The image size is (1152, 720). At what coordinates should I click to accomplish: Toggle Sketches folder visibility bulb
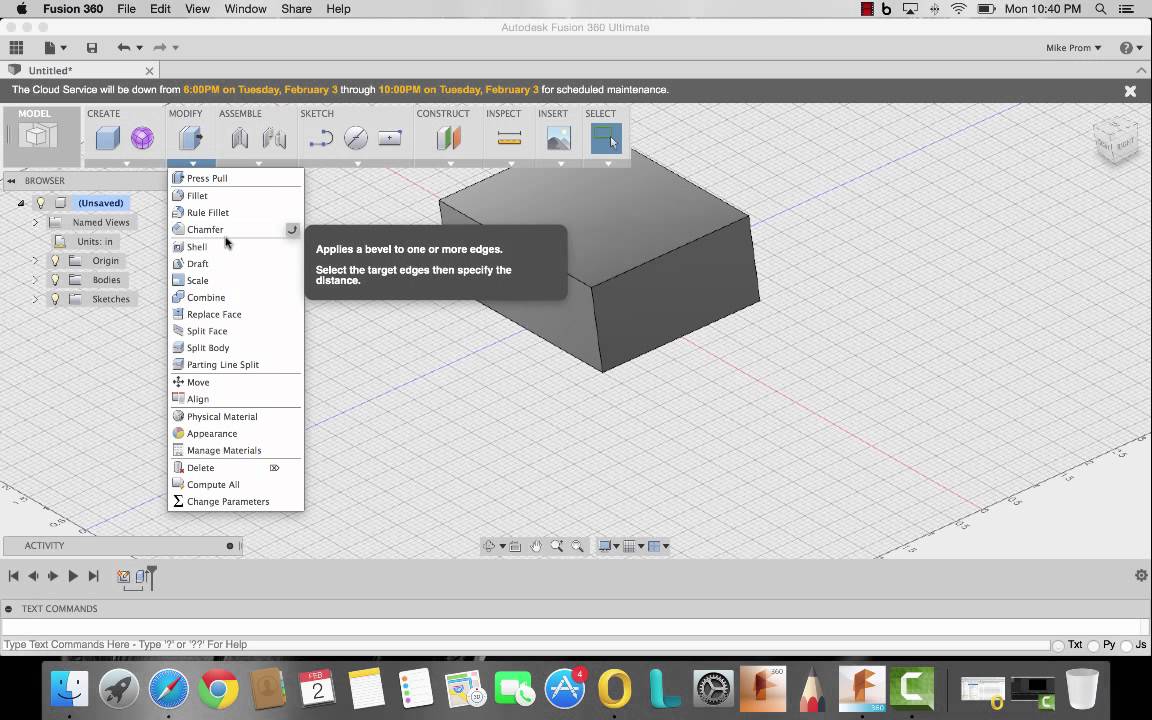point(55,299)
